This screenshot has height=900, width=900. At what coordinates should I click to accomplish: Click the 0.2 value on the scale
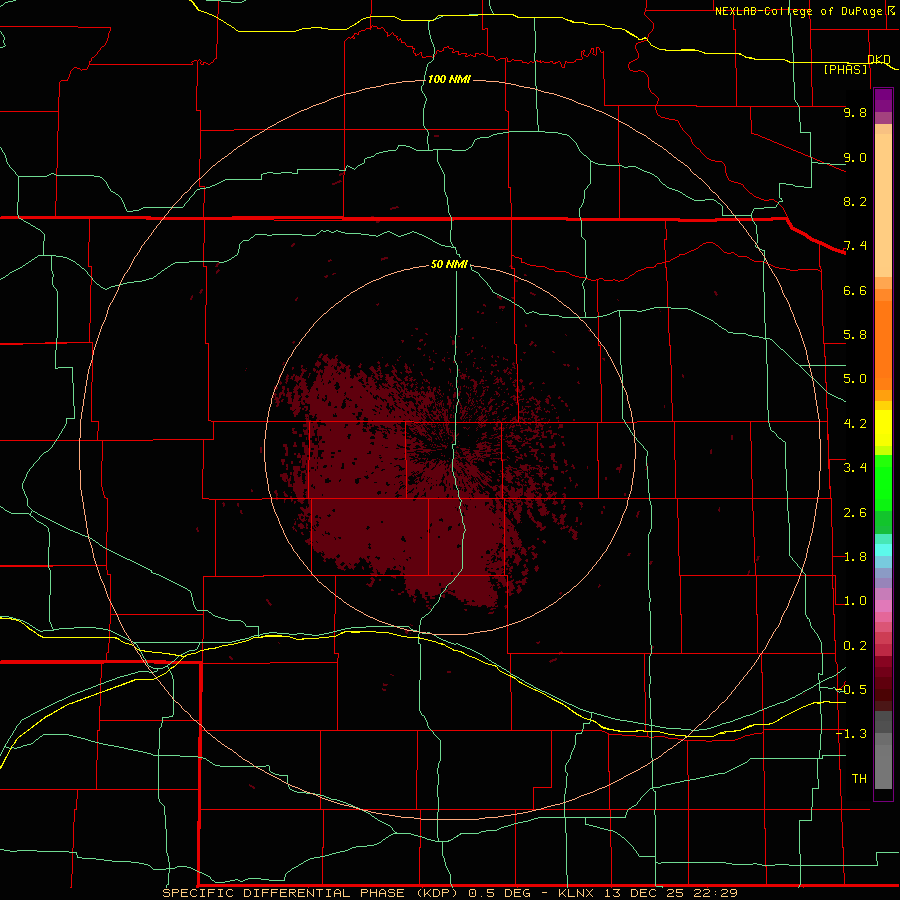pos(855,646)
